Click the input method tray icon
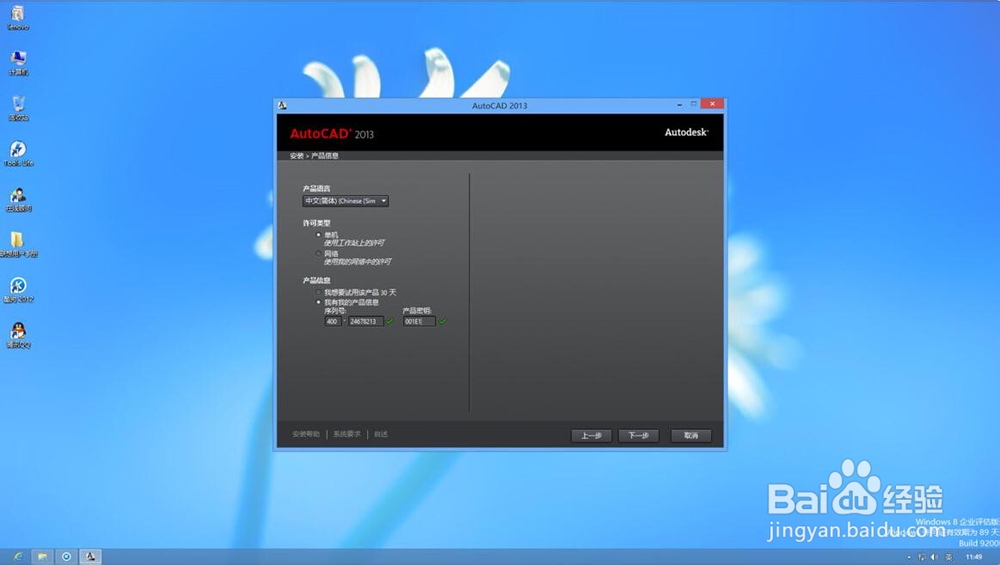 (949, 557)
